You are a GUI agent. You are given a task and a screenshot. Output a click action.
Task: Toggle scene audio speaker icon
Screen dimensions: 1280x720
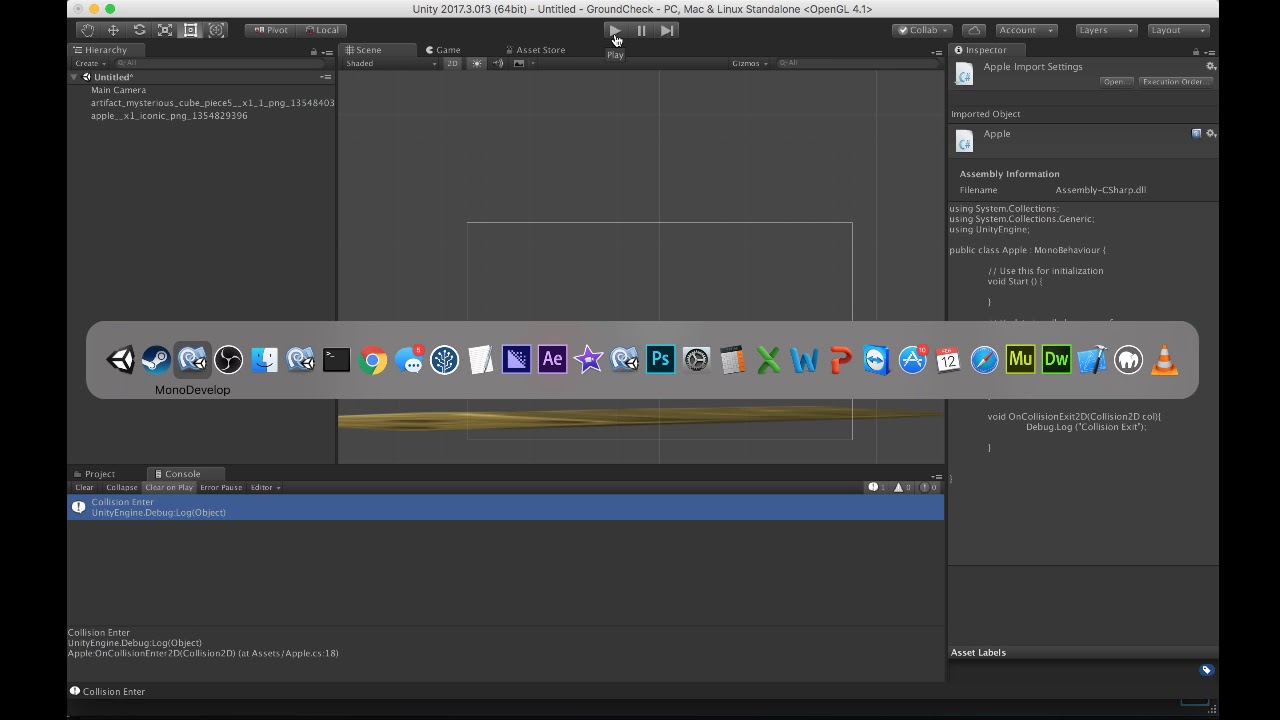coord(497,63)
